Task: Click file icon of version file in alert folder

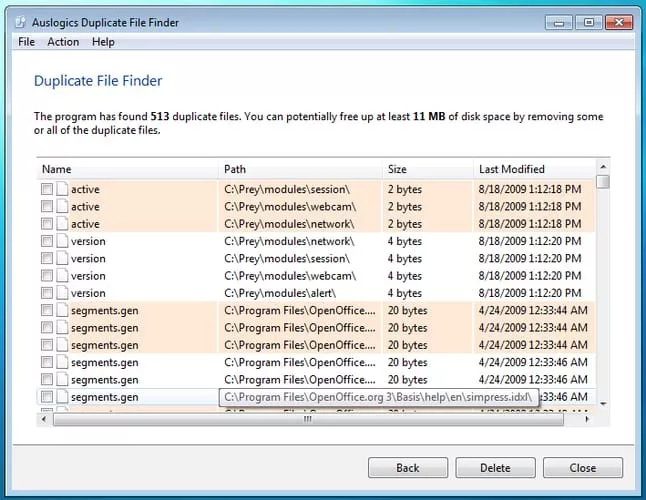Action: [62, 293]
